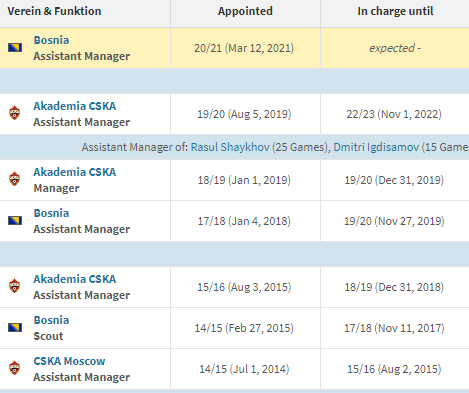Image resolution: width=469 pixels, height=393 pixels.
Task: Click Bosnia flag in Mar 12, 2021 row
Action: click(15, 48)
